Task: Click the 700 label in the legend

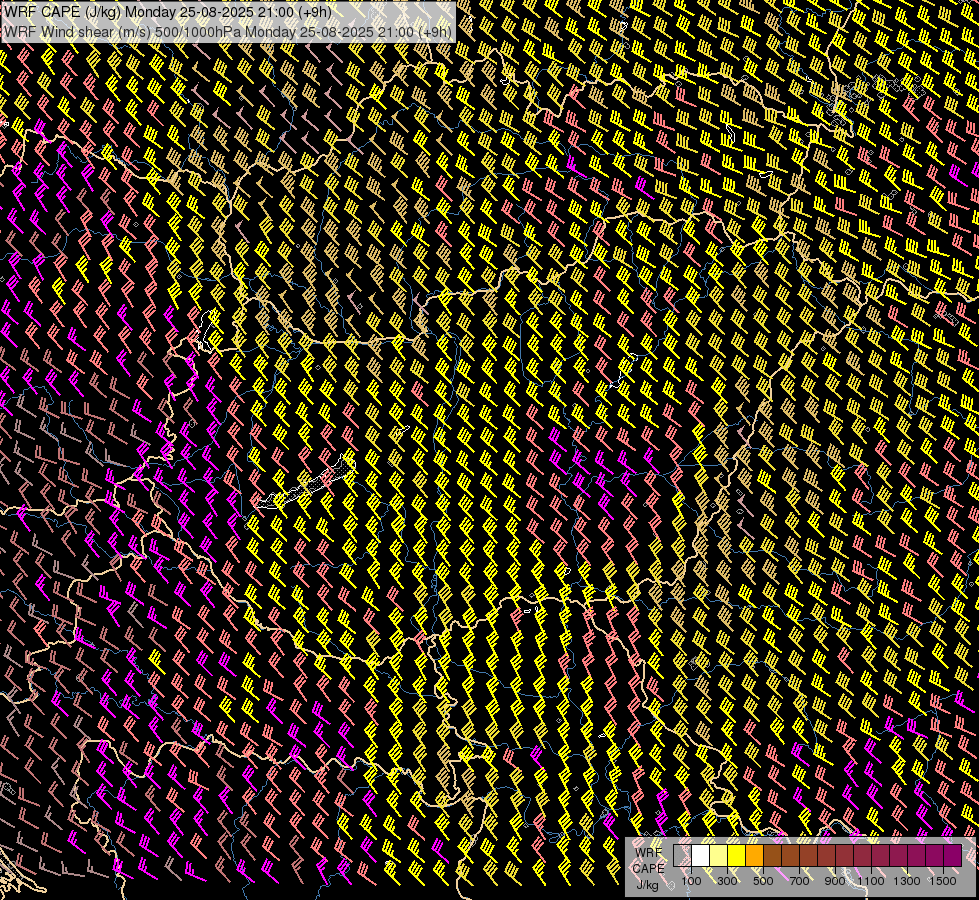Action: coord(799,881)
